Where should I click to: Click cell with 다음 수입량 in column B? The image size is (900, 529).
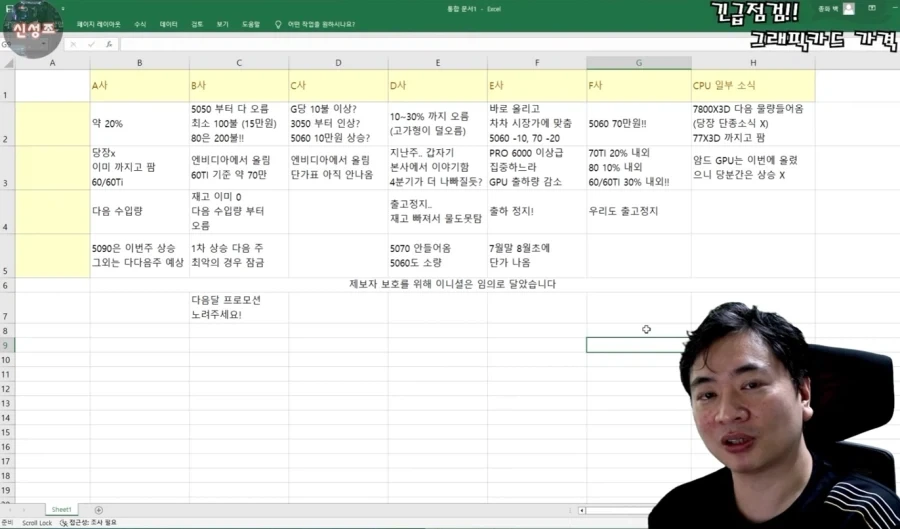click(x=139, y=211)
